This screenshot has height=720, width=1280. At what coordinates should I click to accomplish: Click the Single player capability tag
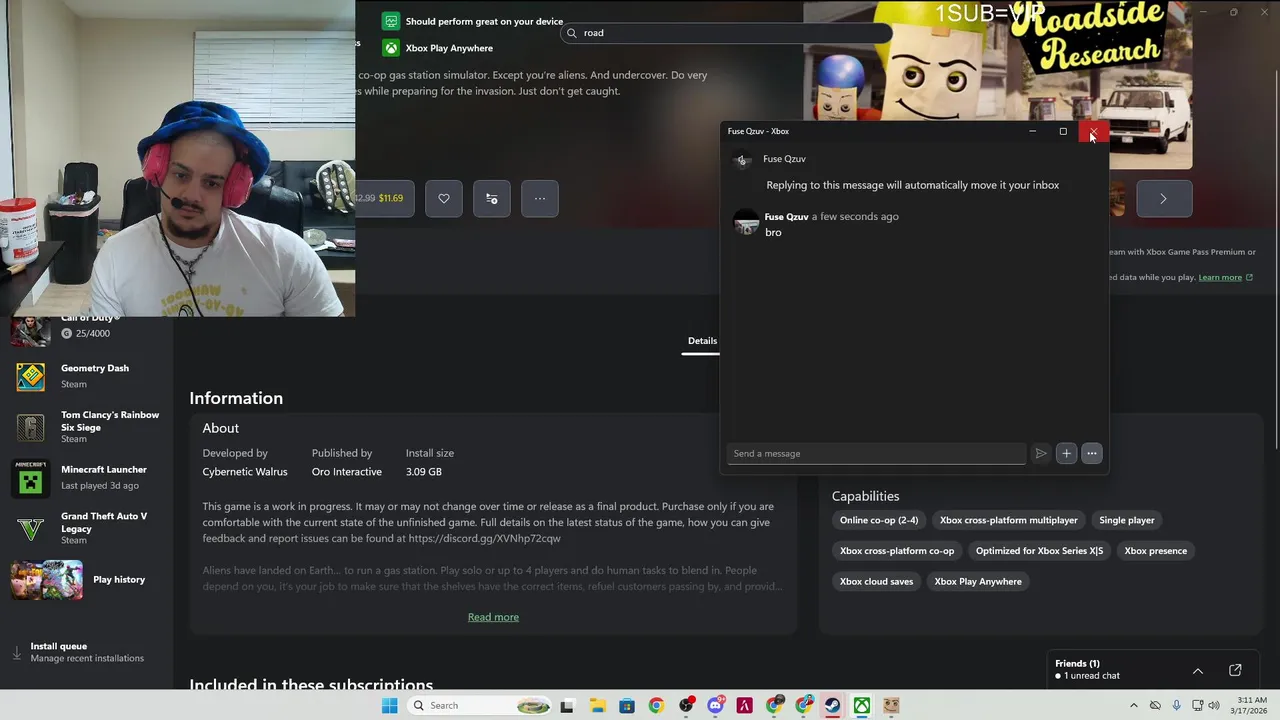[1127, 520]
